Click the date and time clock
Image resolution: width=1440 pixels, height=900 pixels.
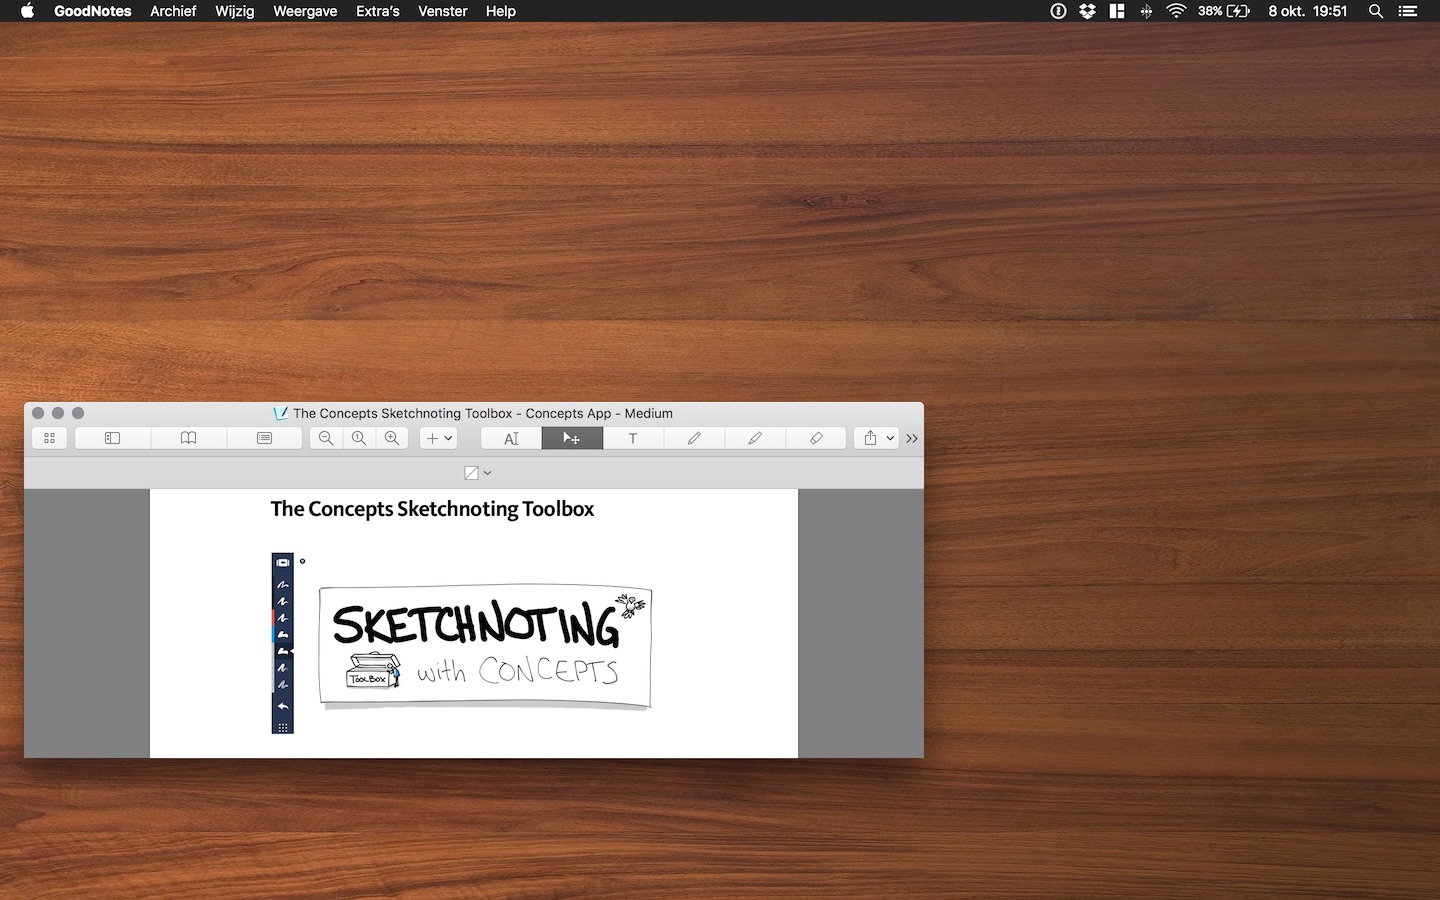1308,11
